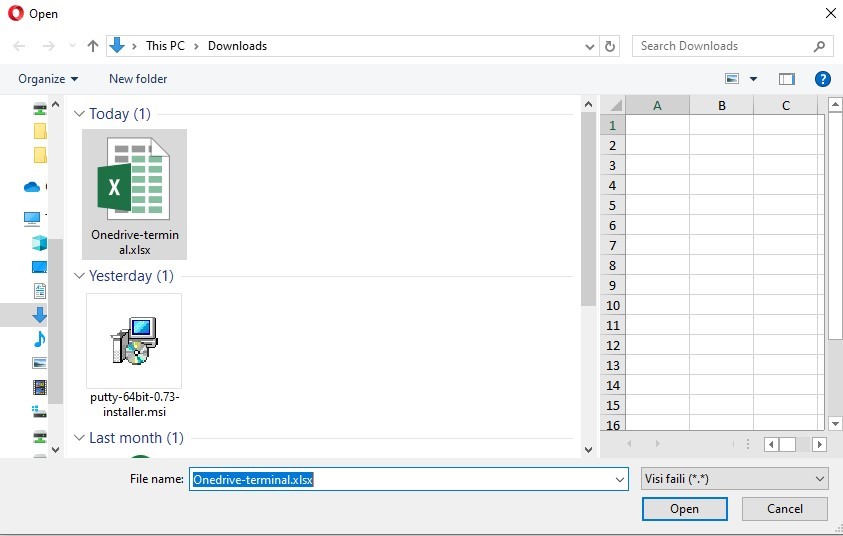Cancel the Open dialog
The height and width of the screenshot is (536, 843).
click(784, 509)
